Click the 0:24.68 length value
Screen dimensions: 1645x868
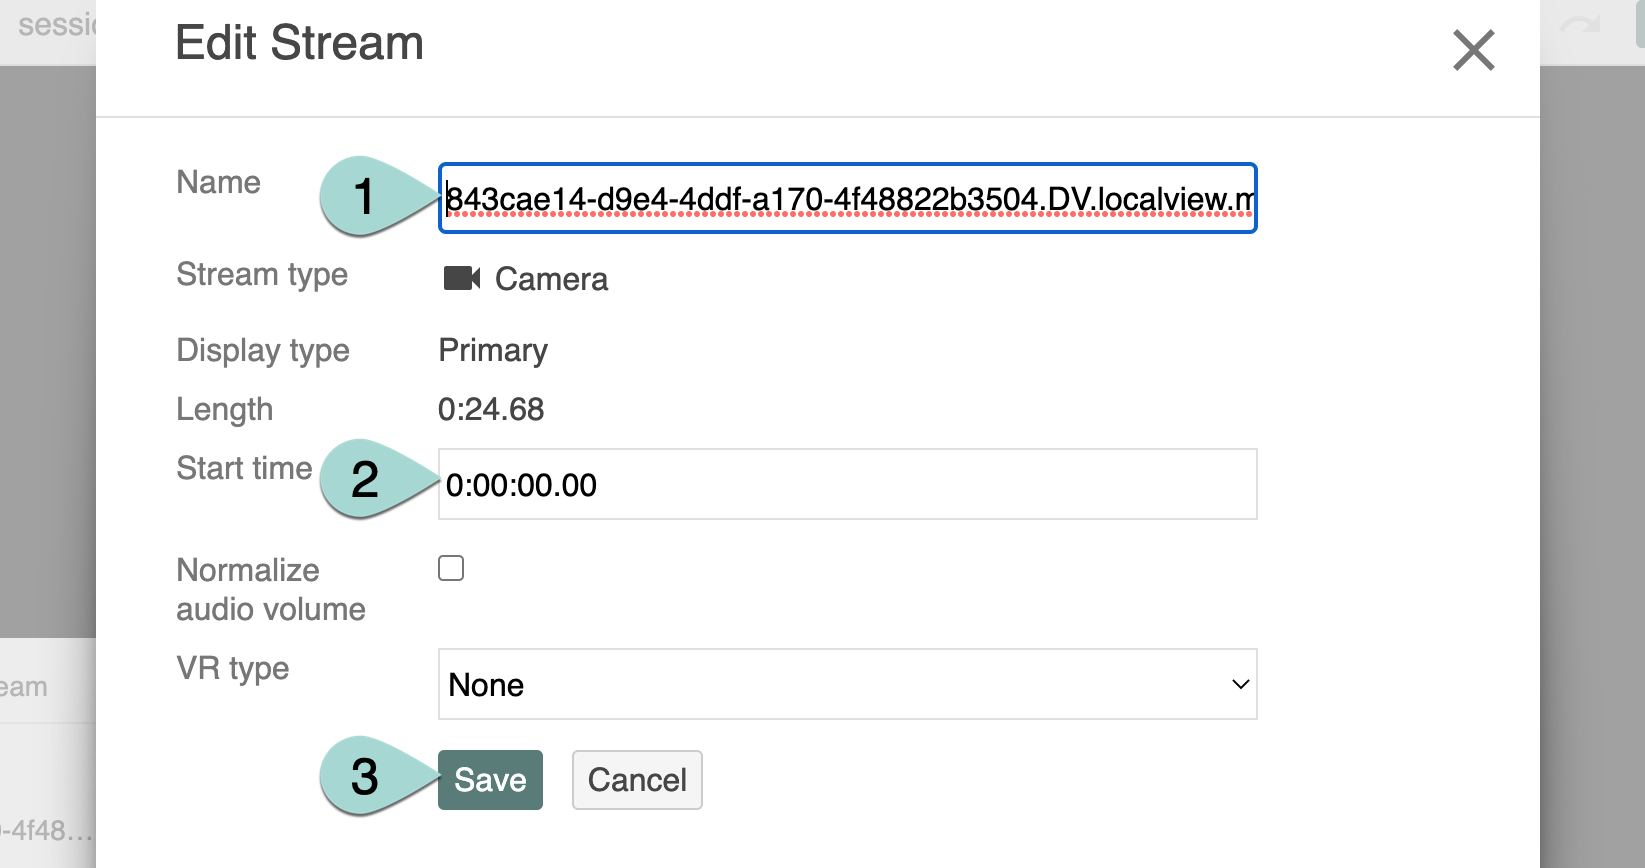click(x=491, y=409)
